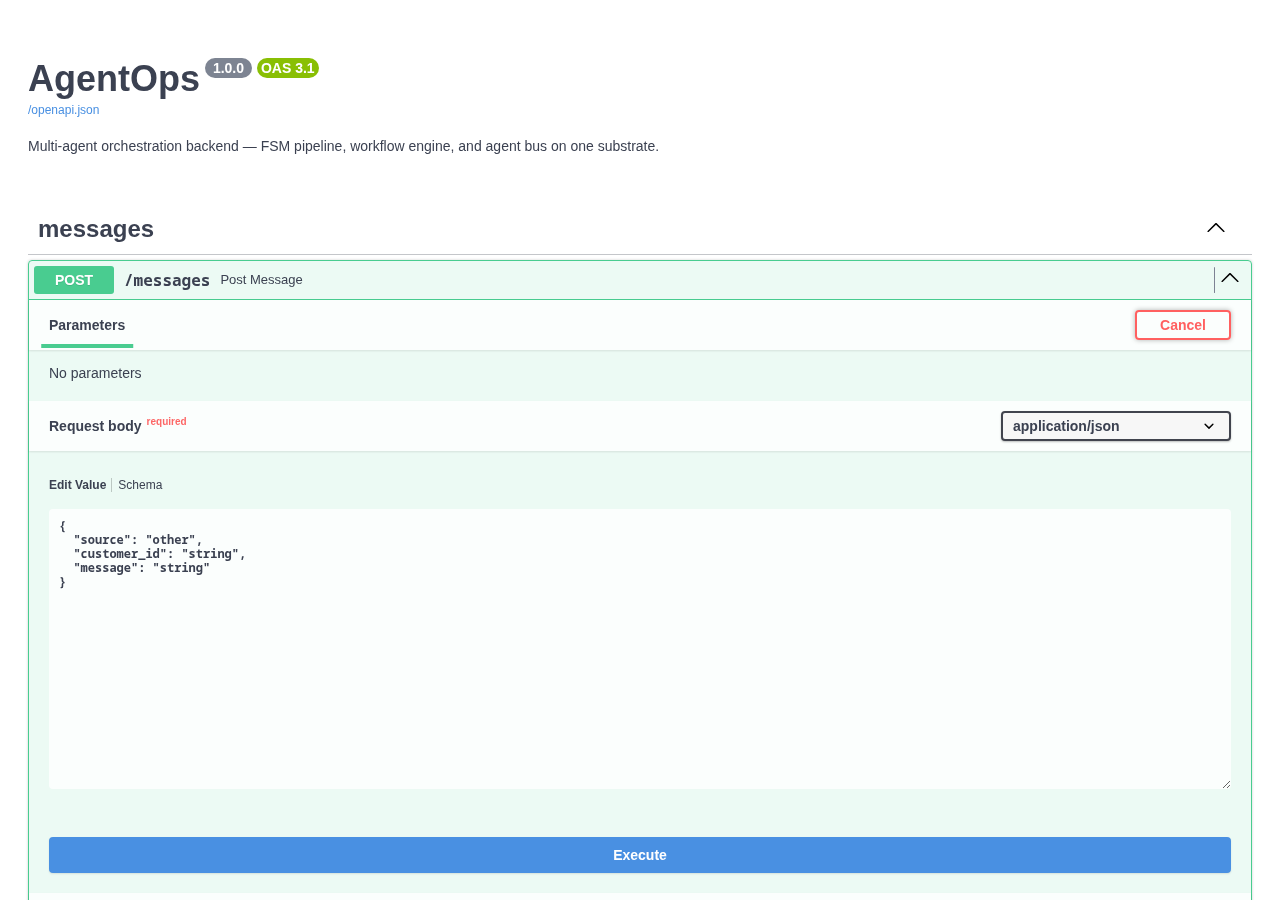Click the OAS 3.1 badge
The width and height of the screenshot is (1280, 900).
(x=288, y=68)
